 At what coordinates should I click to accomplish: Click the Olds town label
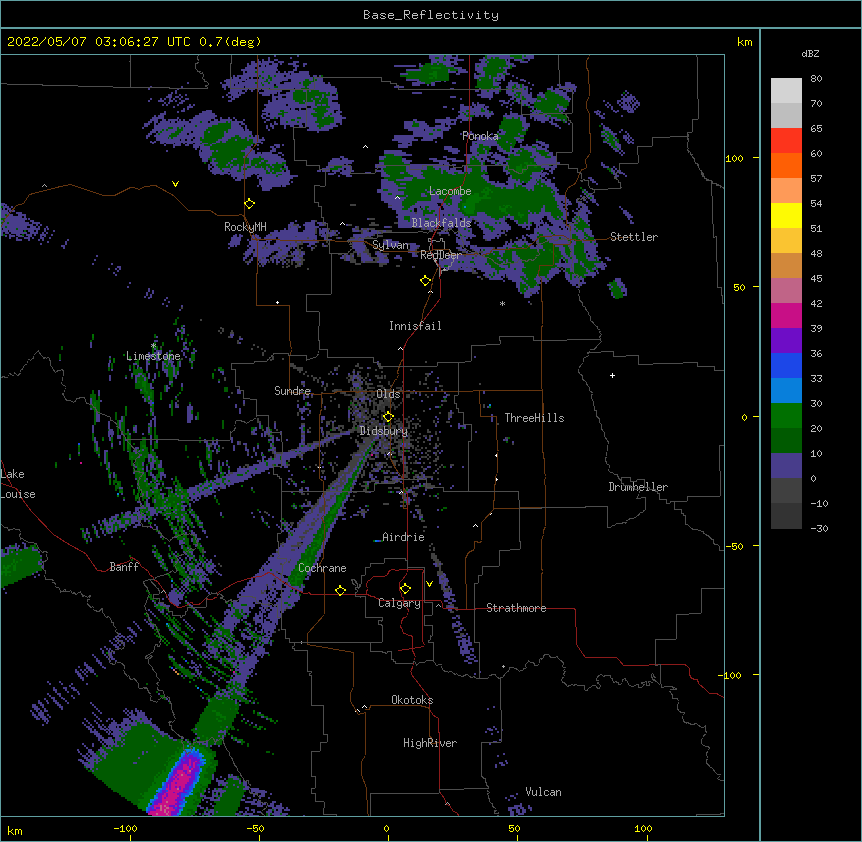click(x=388, y=394)
